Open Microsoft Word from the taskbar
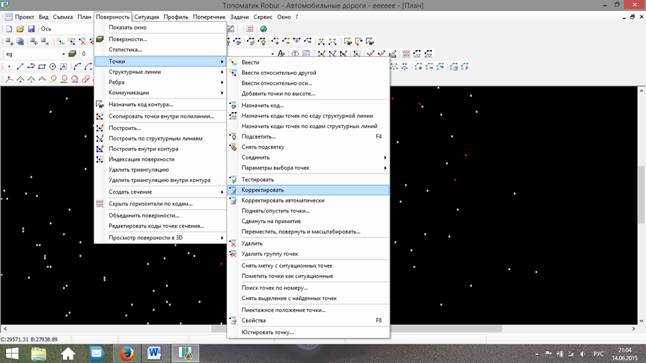This screenshot has width=646, height=363. pos(154,353)
